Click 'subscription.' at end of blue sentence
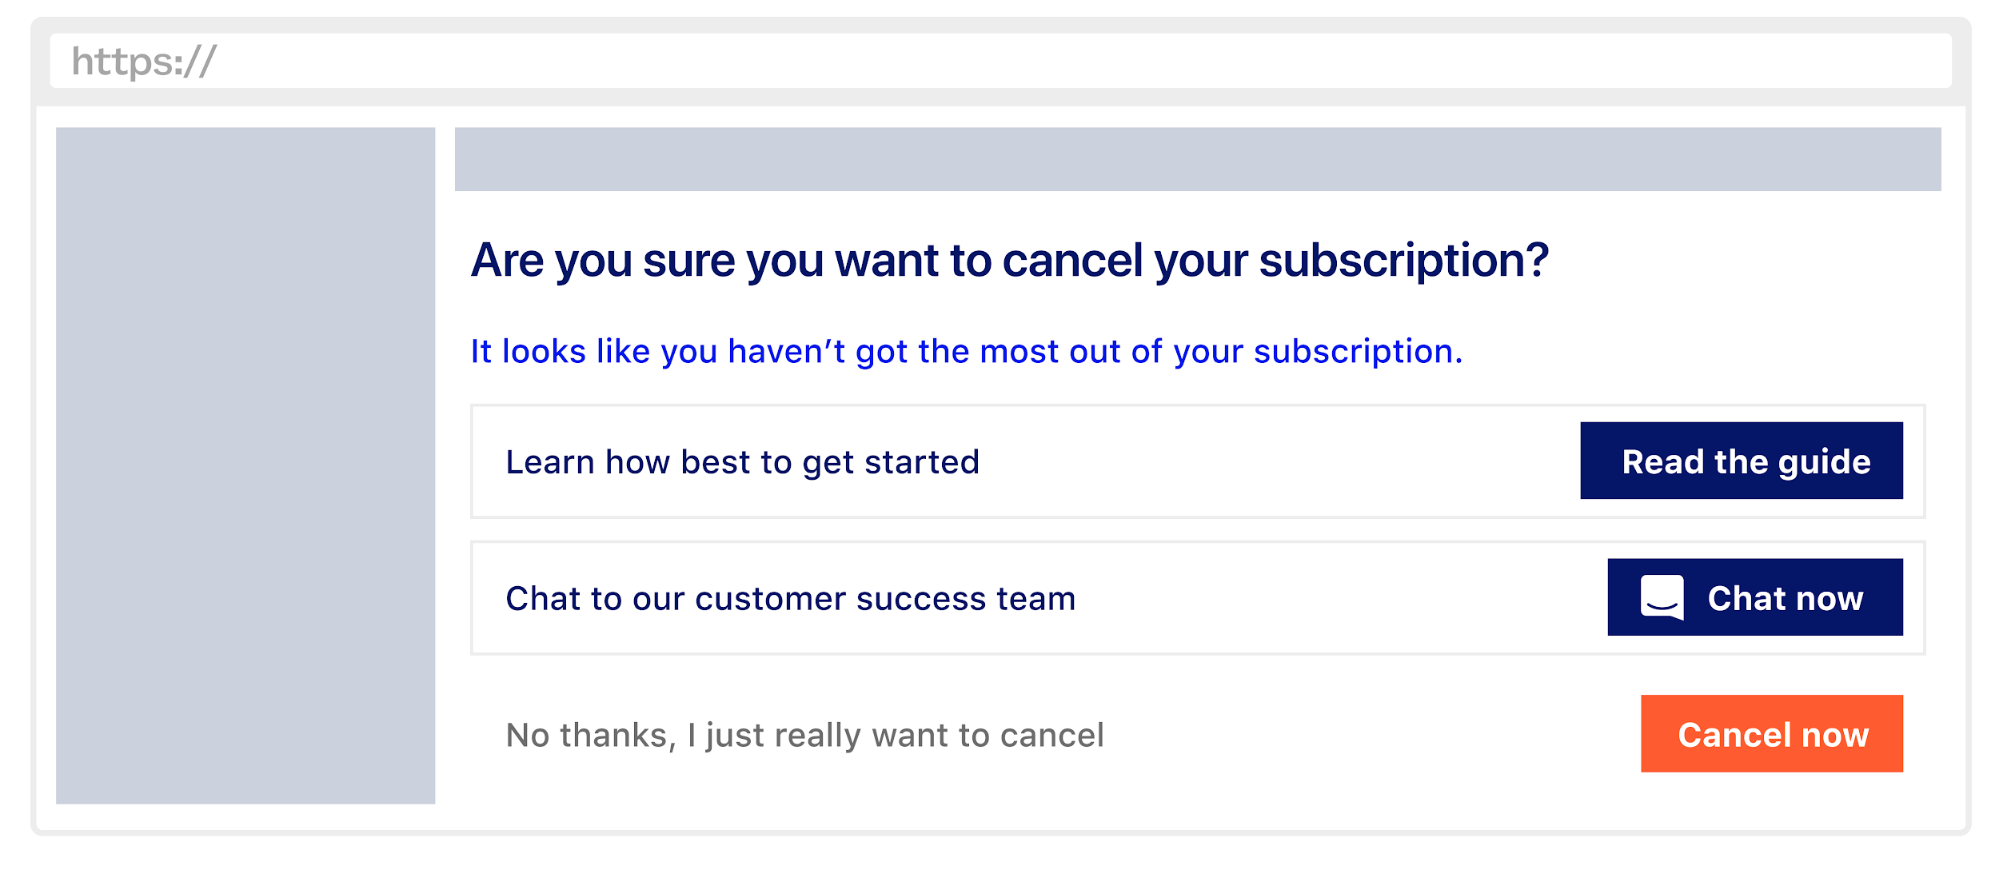 [1357, 351]
